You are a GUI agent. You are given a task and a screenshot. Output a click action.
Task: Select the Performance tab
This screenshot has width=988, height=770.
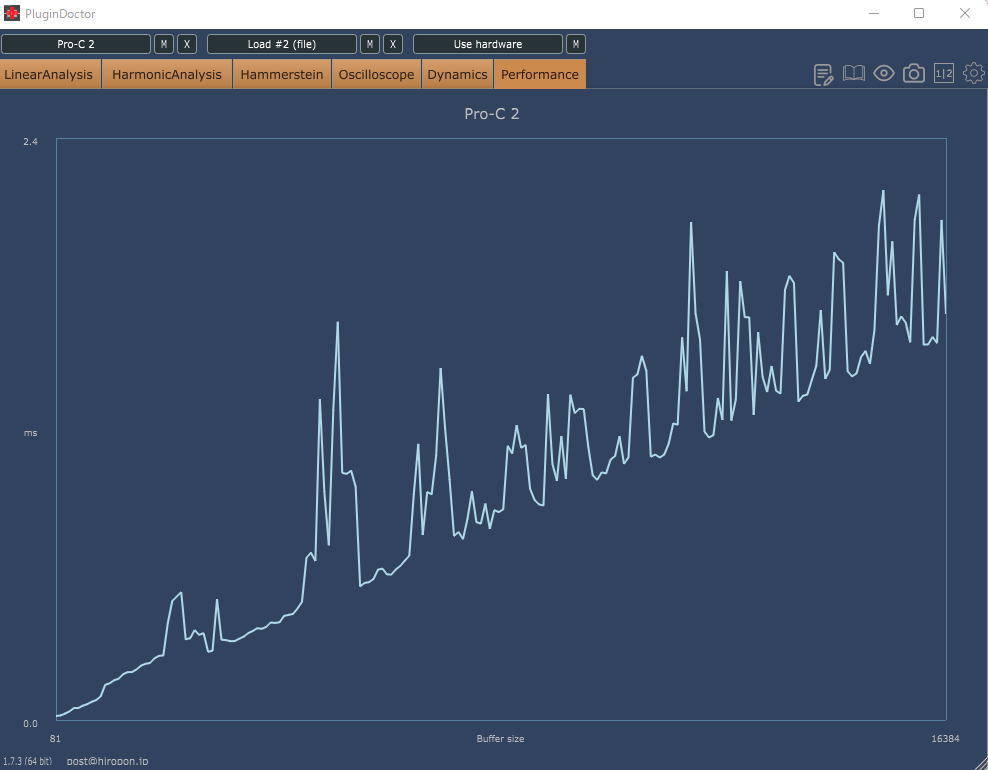(x=540, y=74)
